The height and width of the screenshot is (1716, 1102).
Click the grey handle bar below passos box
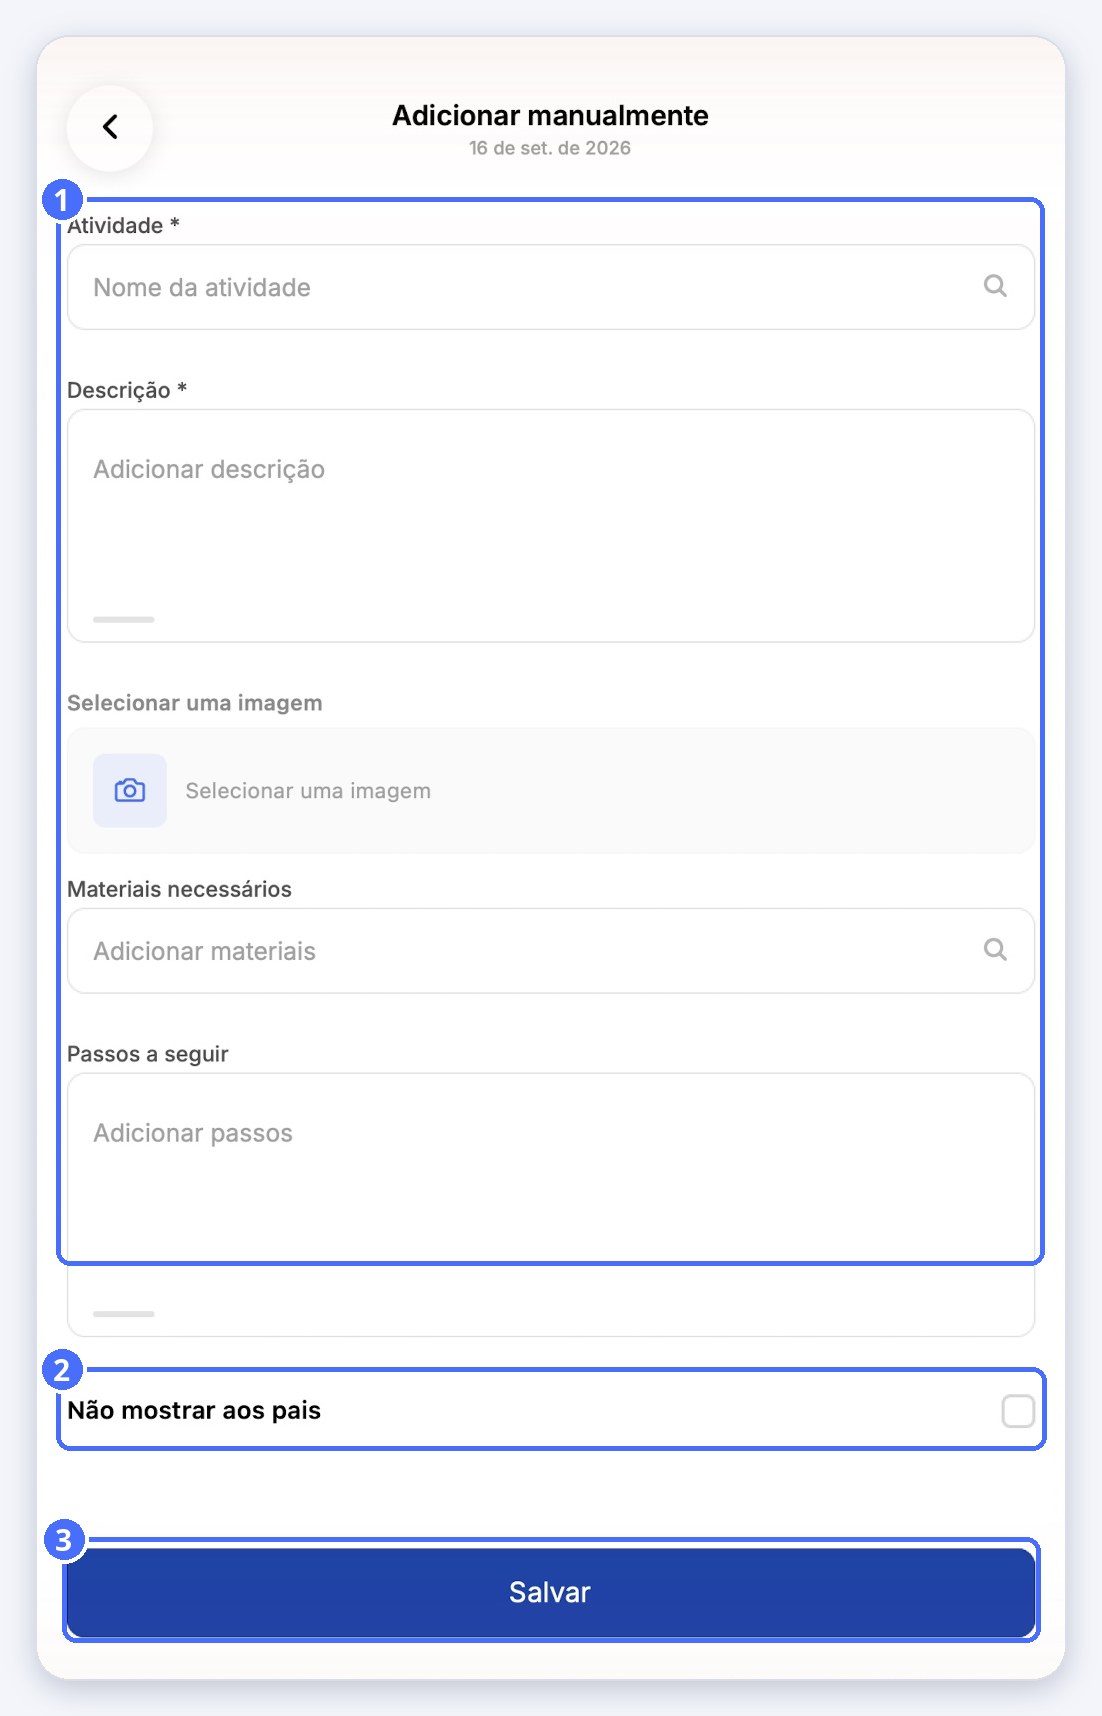(124, 1314)
